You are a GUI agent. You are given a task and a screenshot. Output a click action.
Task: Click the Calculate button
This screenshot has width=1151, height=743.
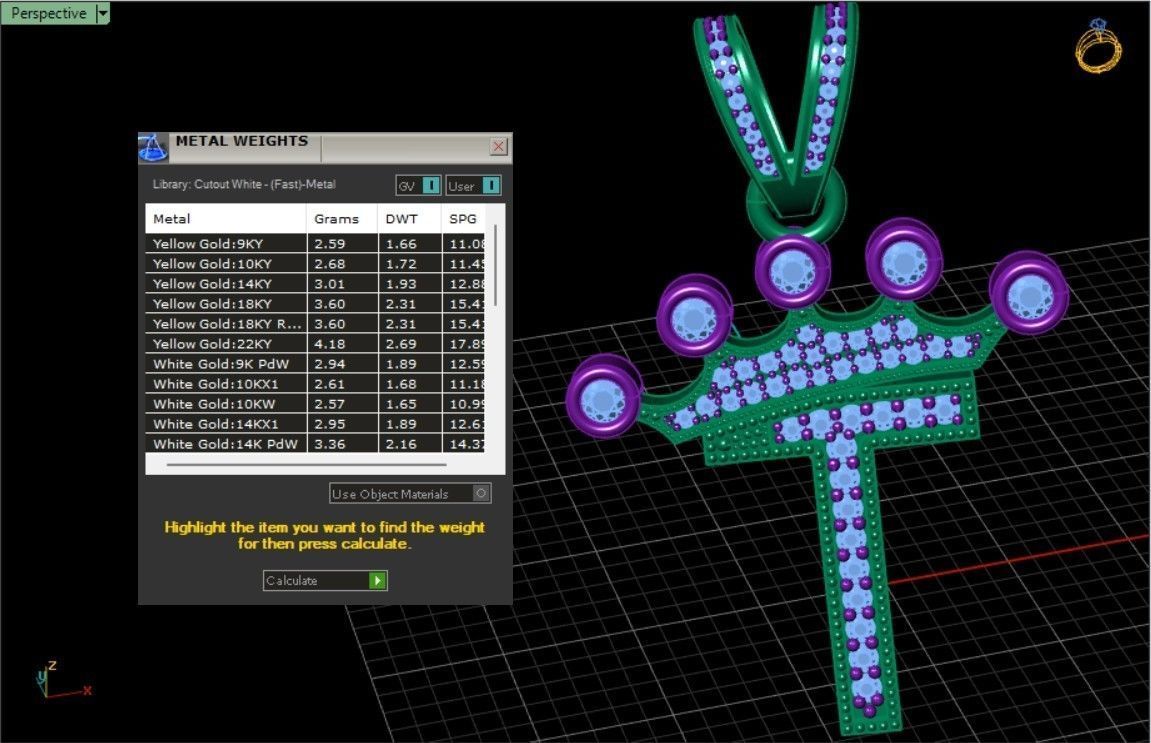324,581
